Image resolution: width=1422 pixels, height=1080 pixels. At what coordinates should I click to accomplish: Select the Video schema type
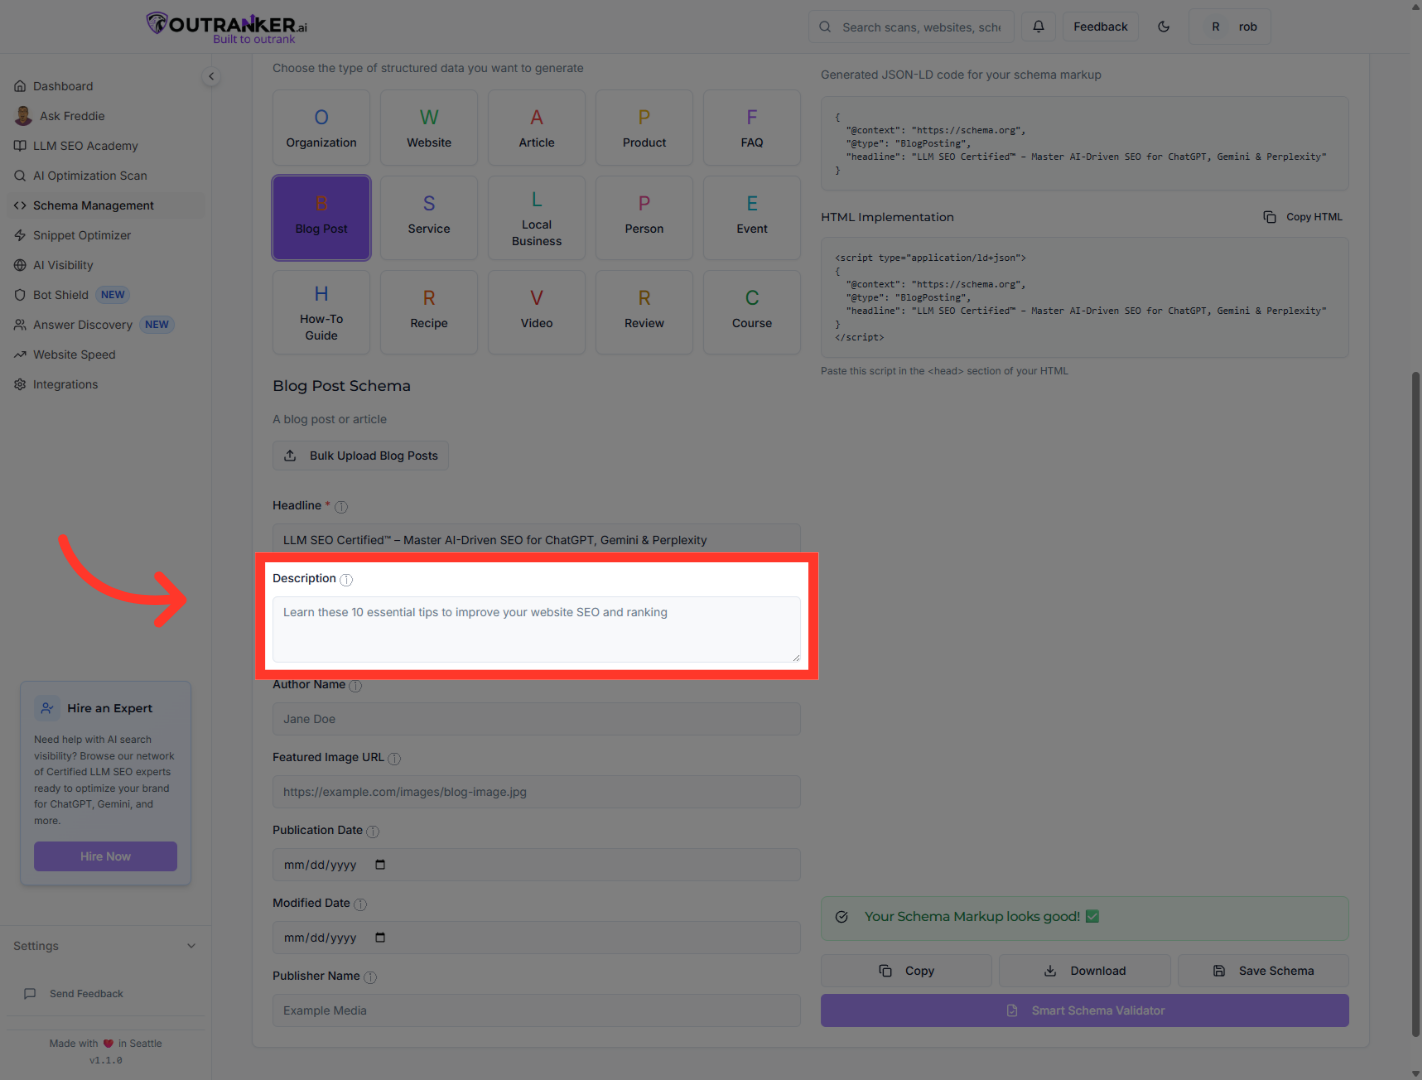pyautogui.click(x=537, y=312)
